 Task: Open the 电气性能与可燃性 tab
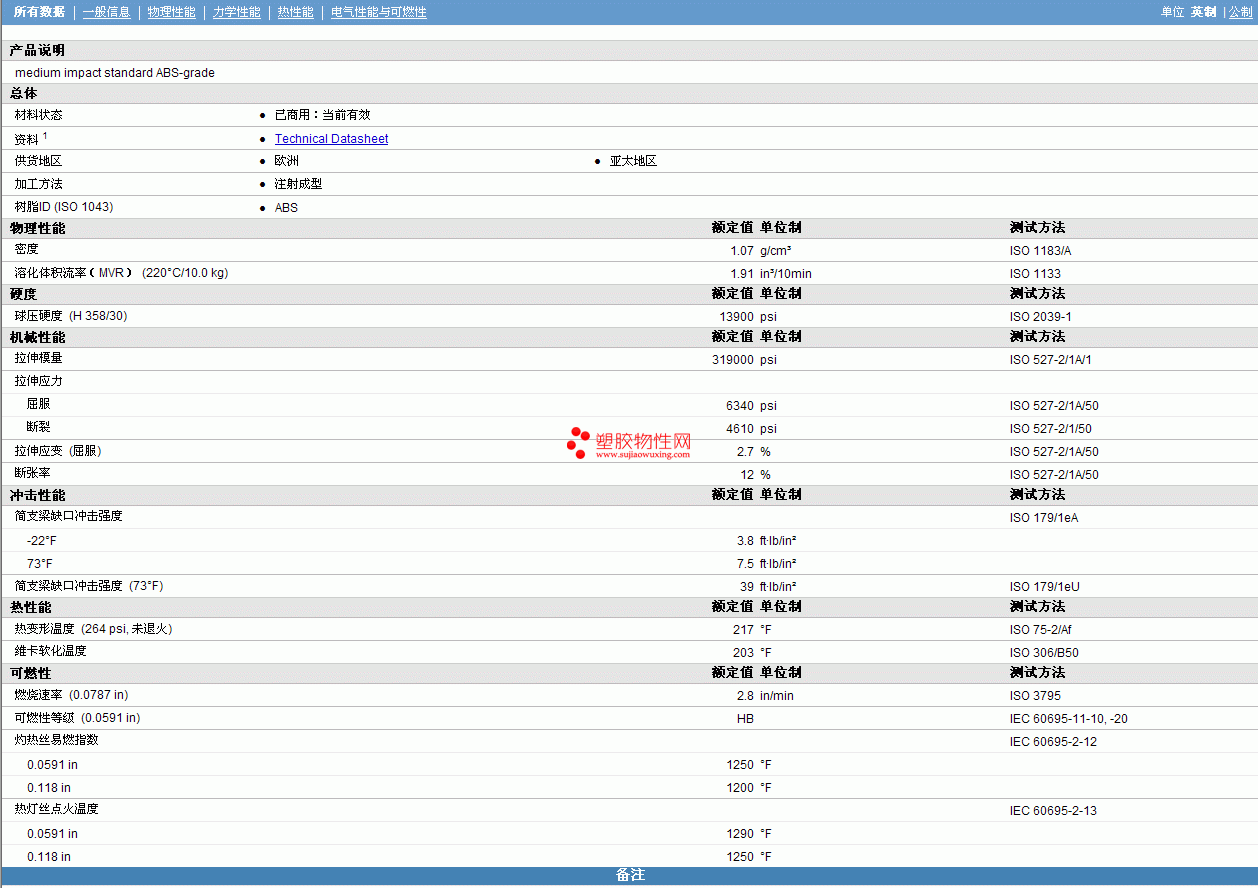pyautogui.click(x=378, y=12)
